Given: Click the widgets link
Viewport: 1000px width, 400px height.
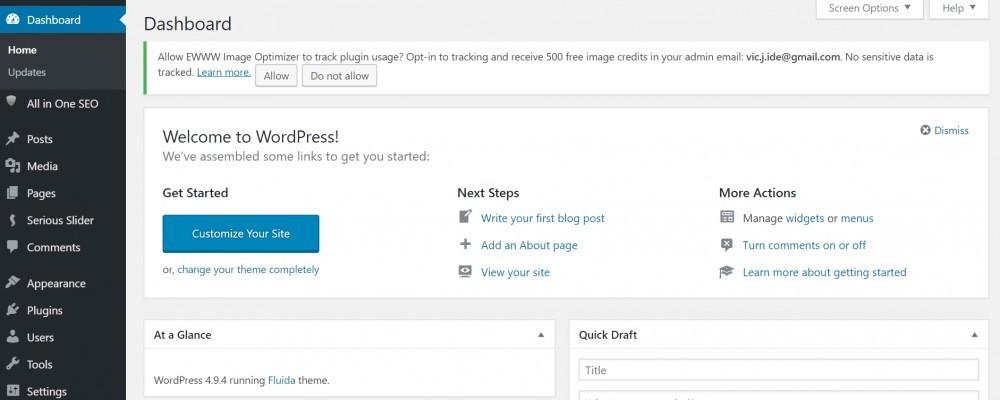Looking at the screenshot, I should pyautogui.click(x=805, y=218).
